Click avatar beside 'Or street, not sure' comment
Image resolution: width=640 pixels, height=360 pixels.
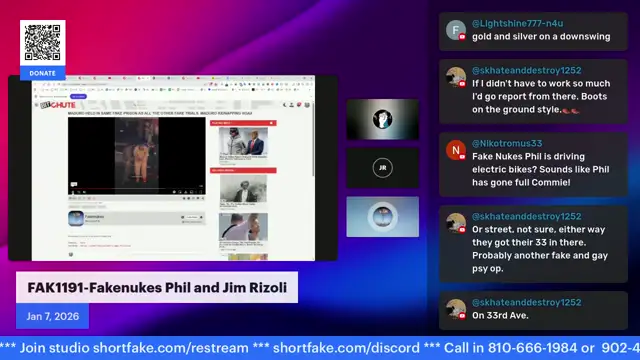click(x=456, y=223)
